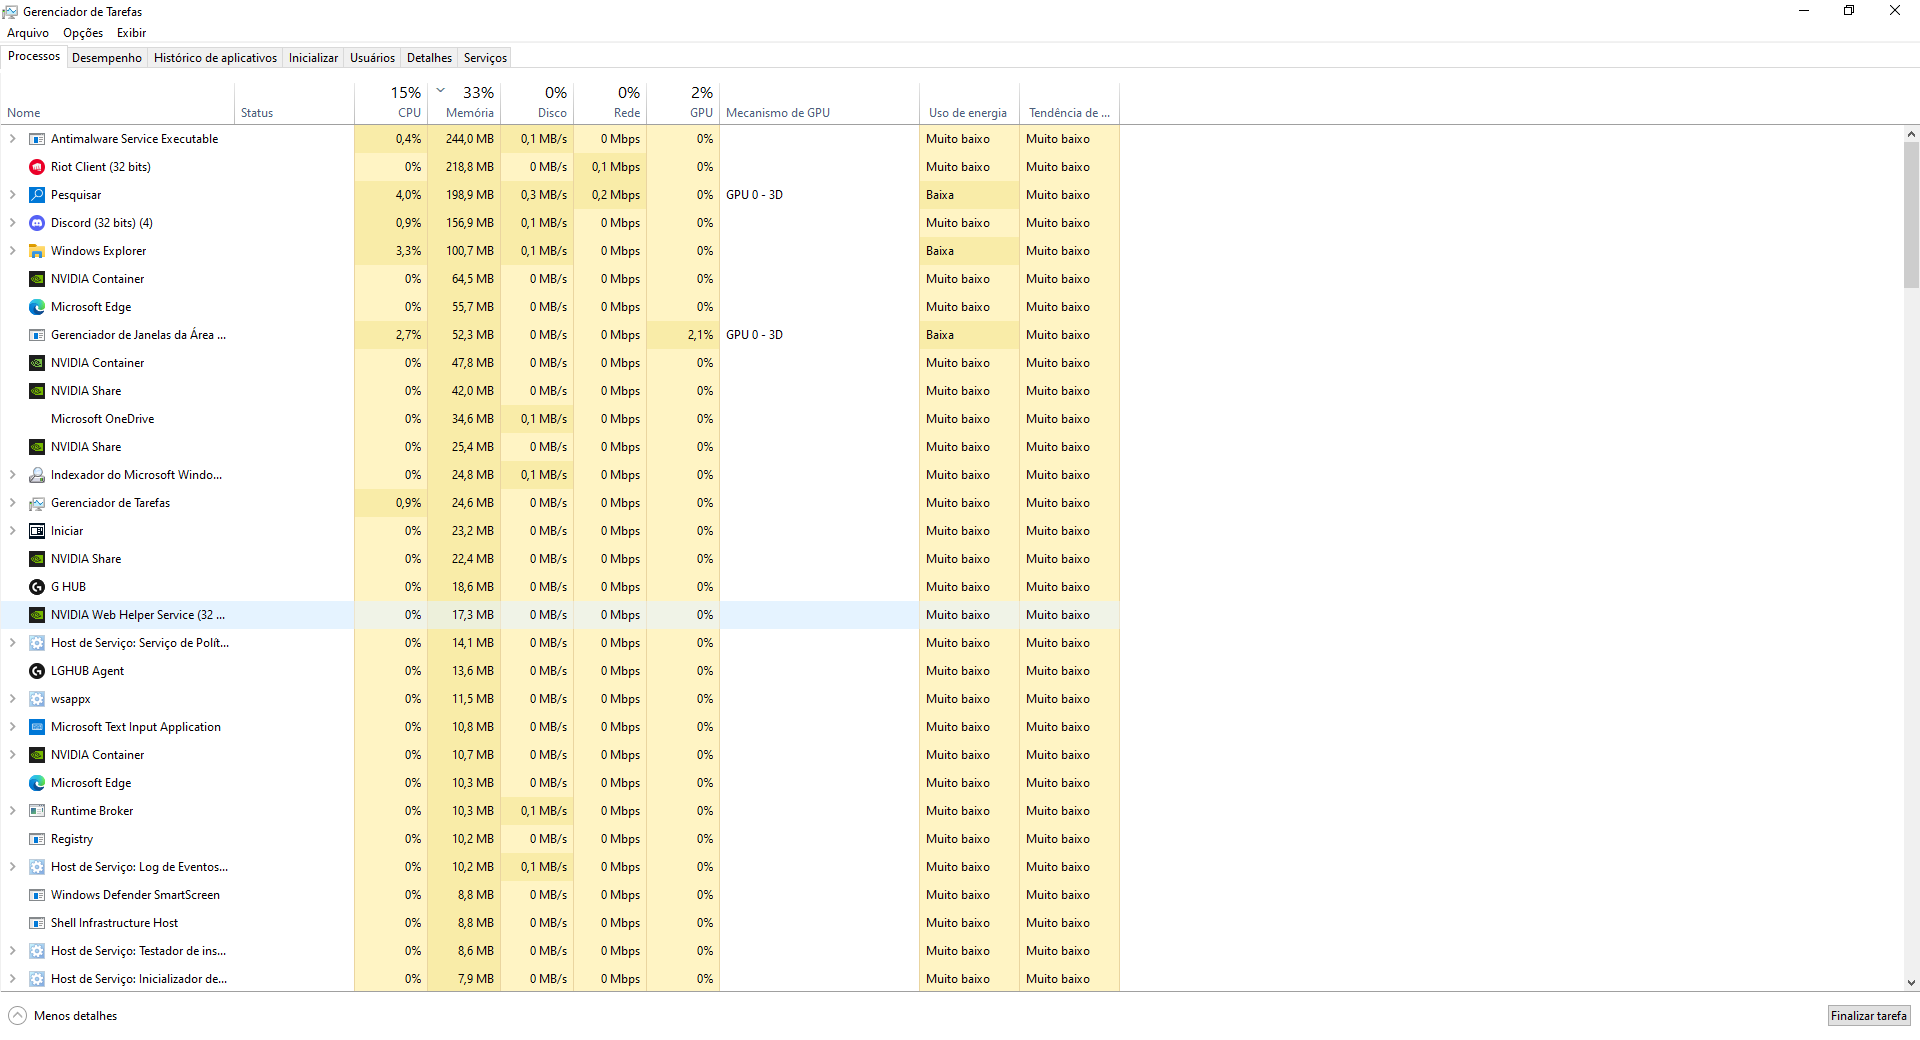Switch to the Inicializar tab

[313, 58]
